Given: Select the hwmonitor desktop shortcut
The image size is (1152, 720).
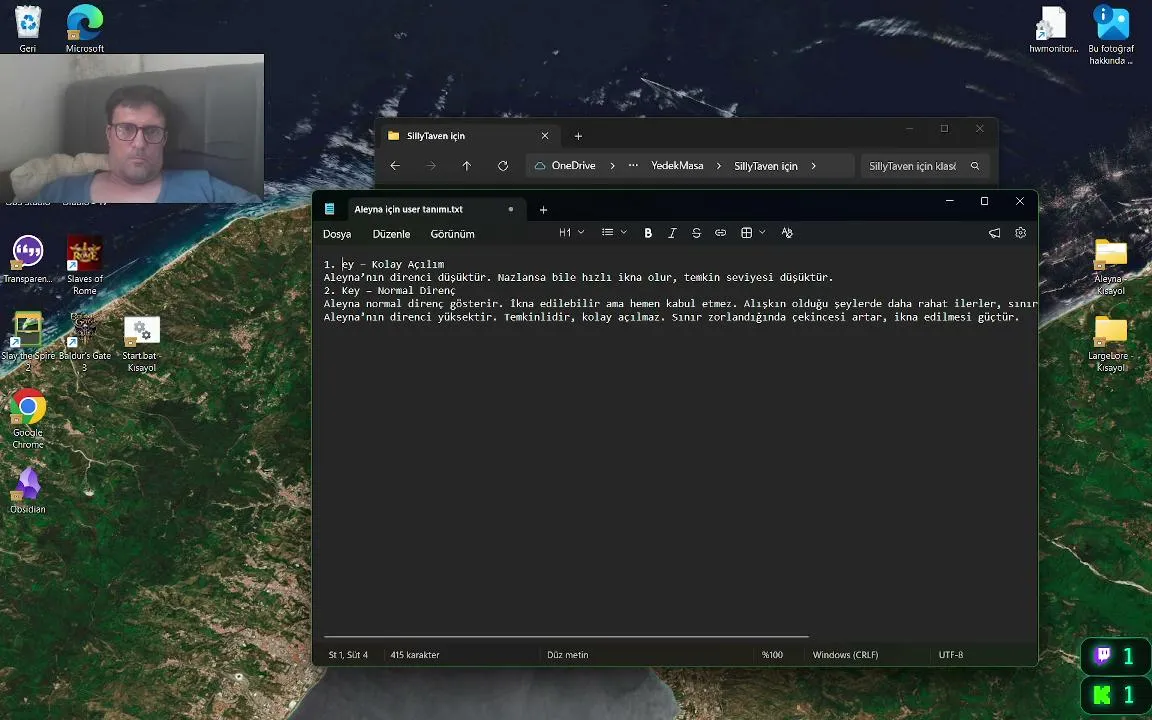Looking at the screenshot, I should pyautogui.click(x=1054, y=29).
